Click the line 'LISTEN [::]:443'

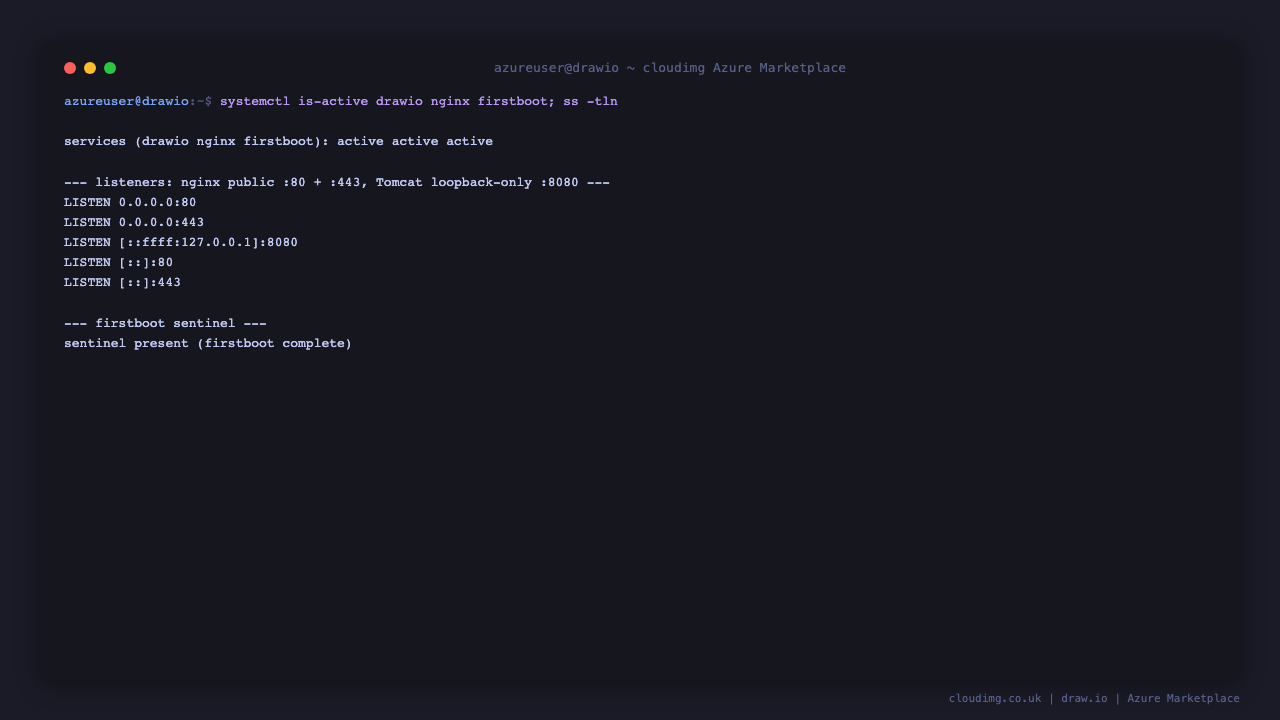coord(123,282)
